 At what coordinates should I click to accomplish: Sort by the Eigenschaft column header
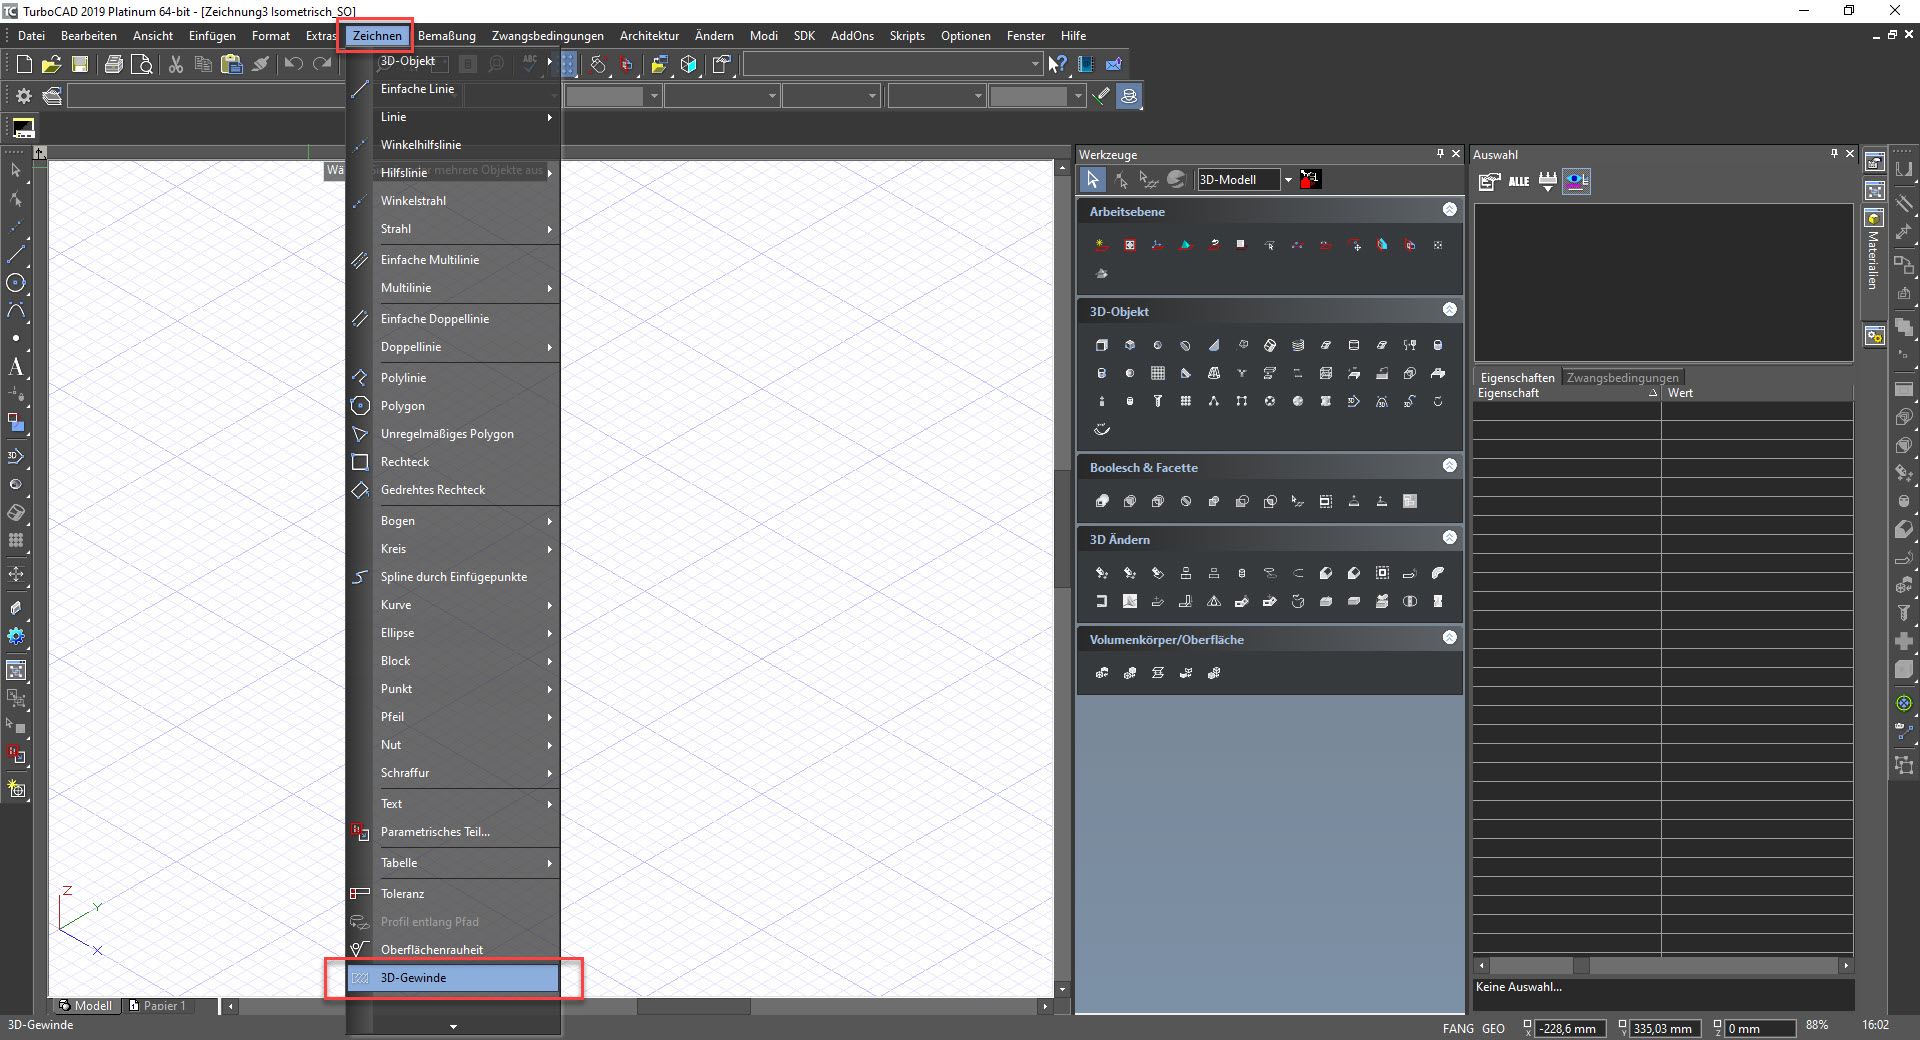(1566, 393)
